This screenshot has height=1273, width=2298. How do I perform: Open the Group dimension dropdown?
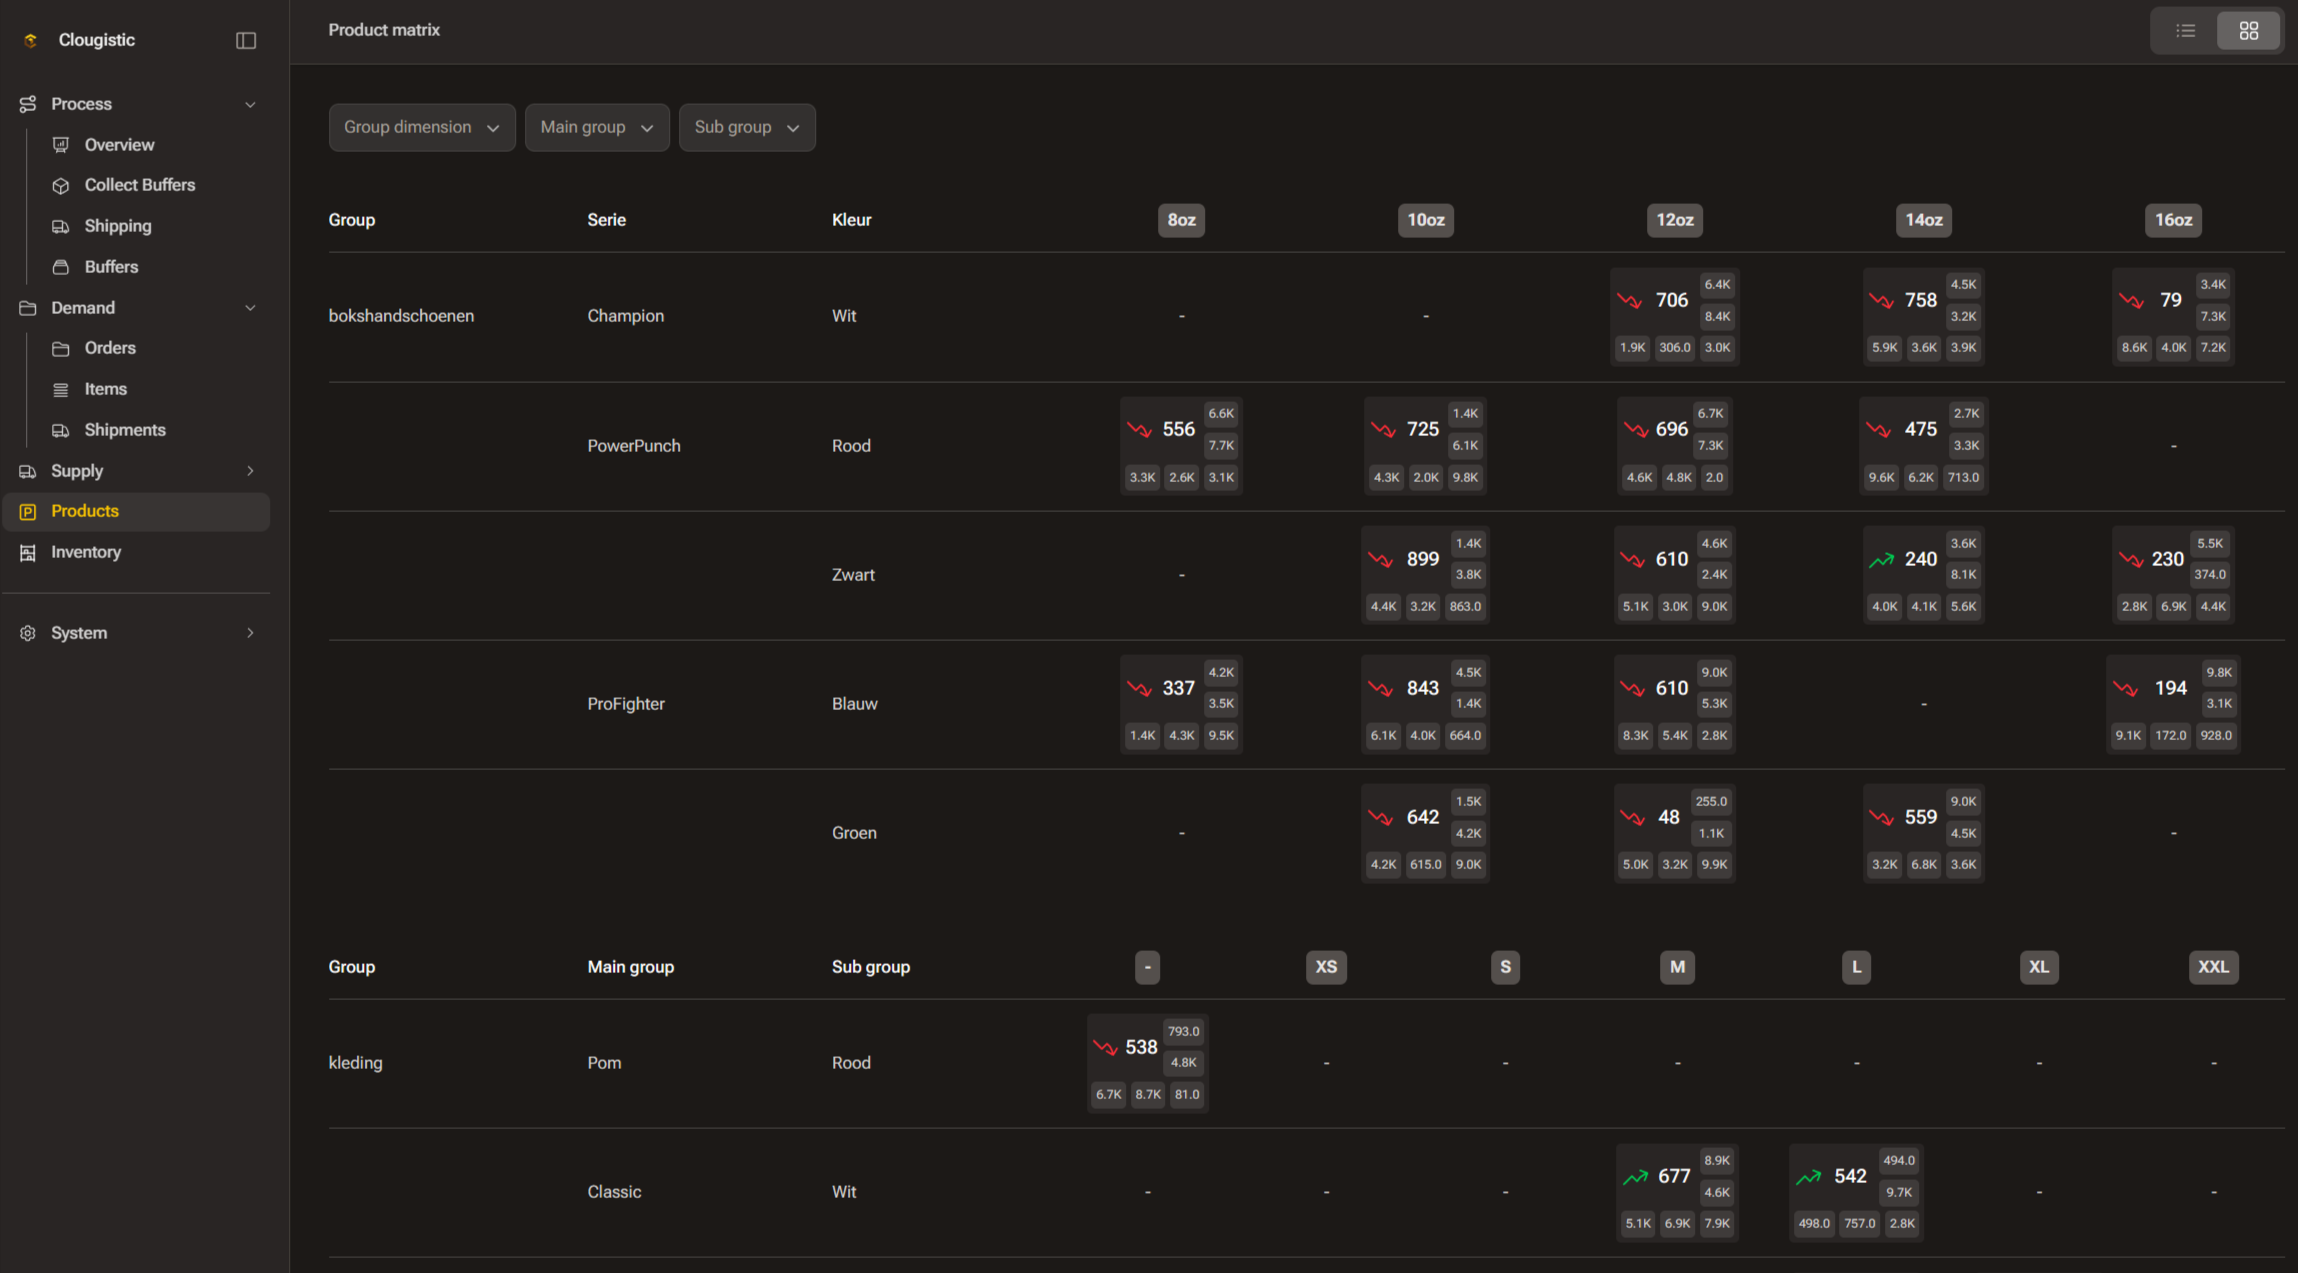pos(422,127)
